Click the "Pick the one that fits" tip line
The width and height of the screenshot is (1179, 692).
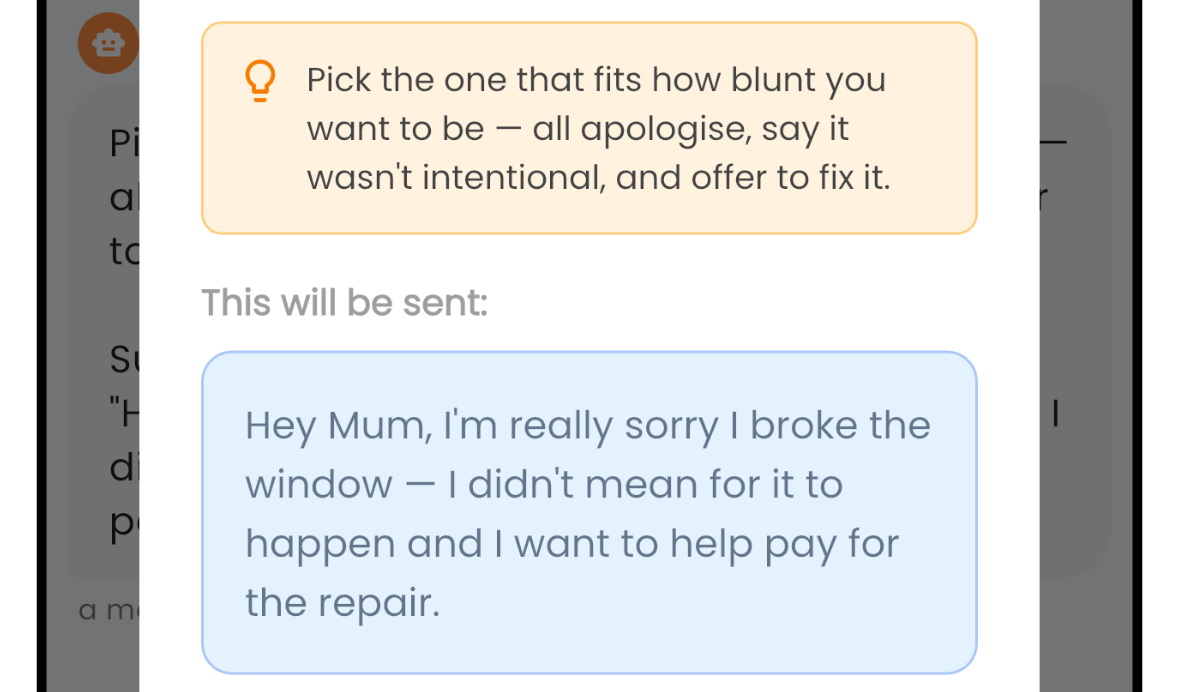596,80
